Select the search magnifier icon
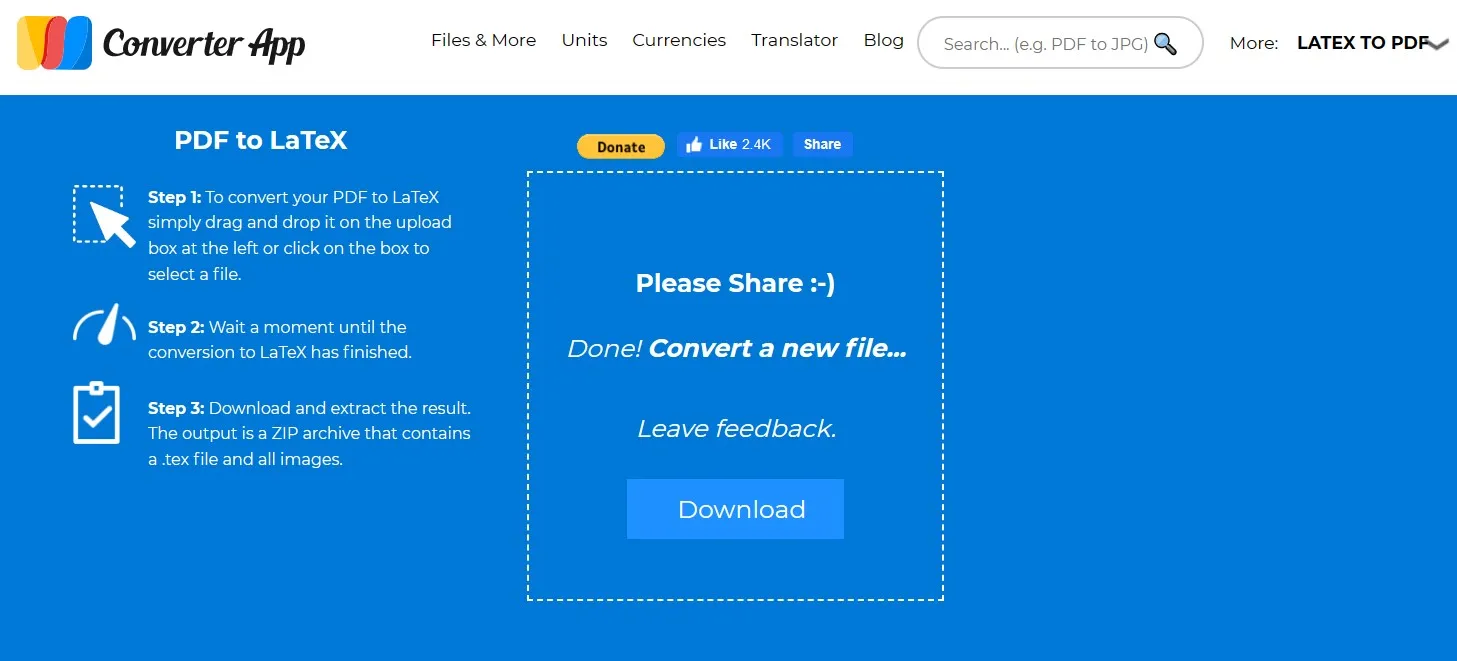1457x661 pixels. tap(1166, 43)
